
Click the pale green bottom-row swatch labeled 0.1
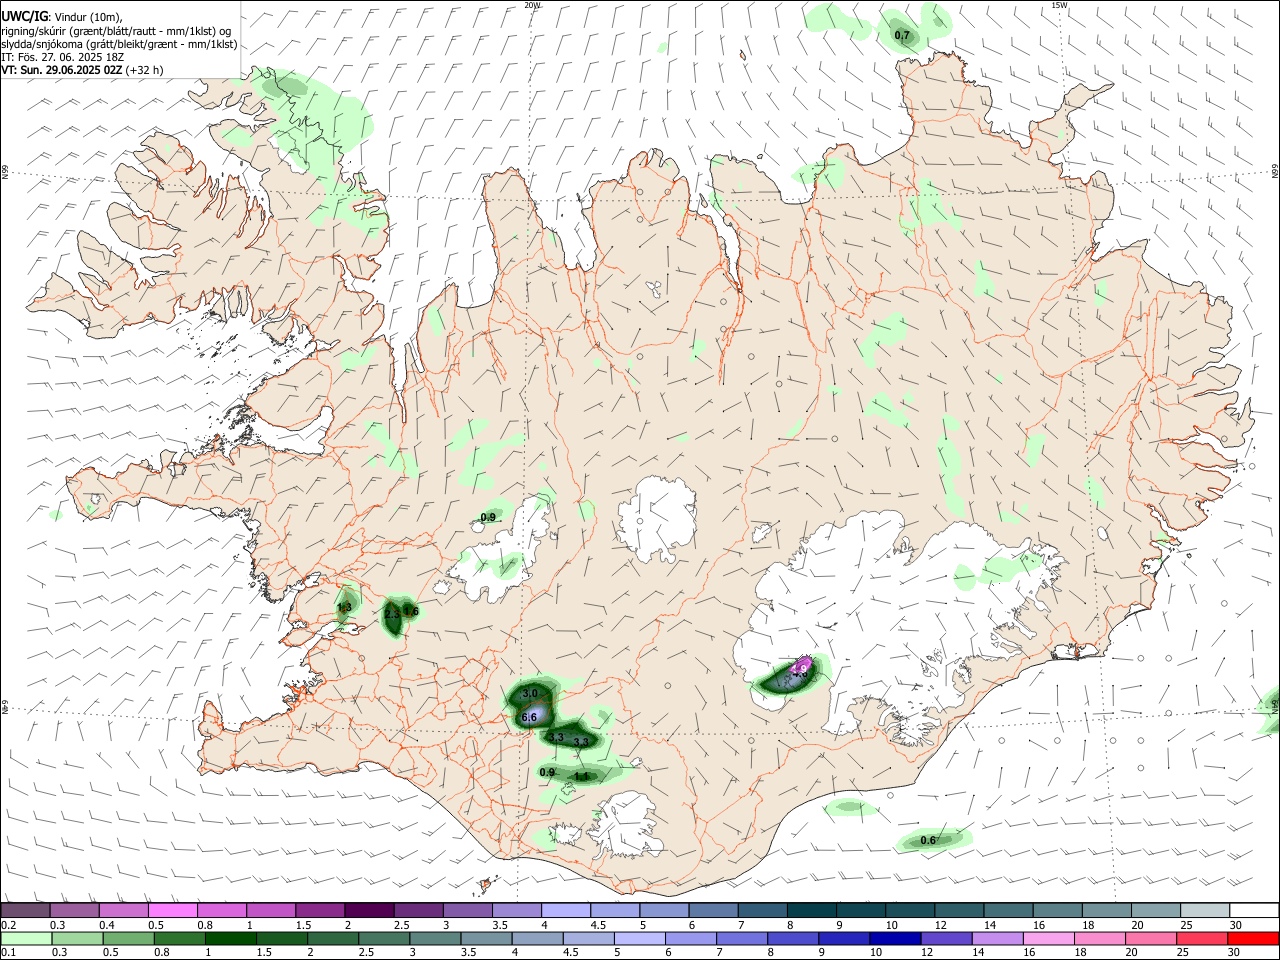(26, 938)
